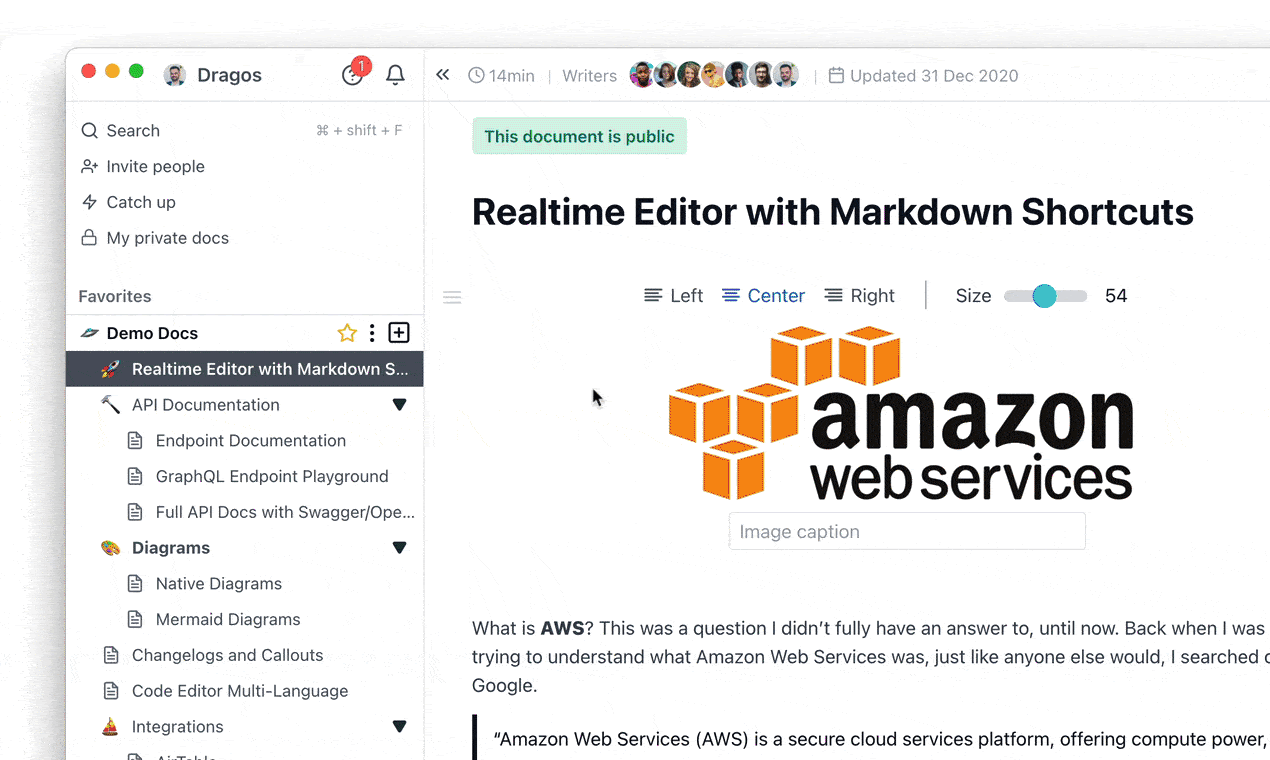This screenshot has height=760, width=1270.
Task: Open search with the magnifier icon
Action: pyautogui.click(x=89, y=130)
